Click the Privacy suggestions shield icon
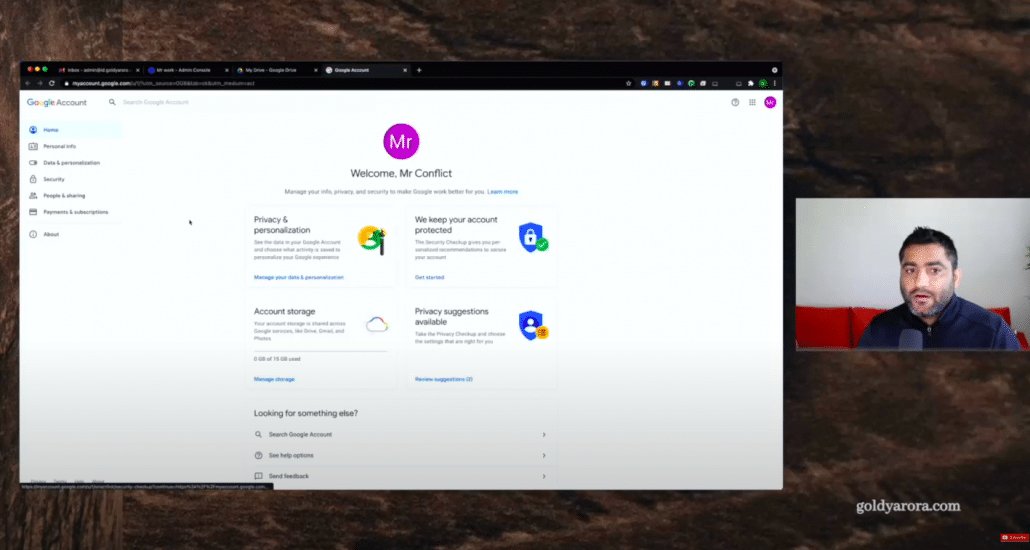1030x550 pixels. (533, 325)
